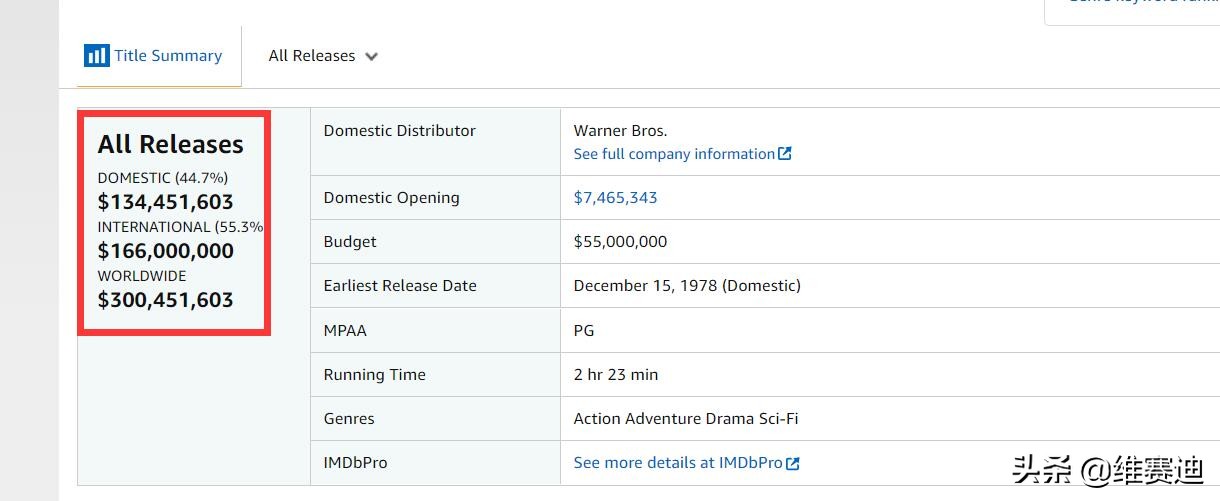Follow the See more details at IMDbPro link
This screenshot has height=501, width=1220.
click(x=678, y=463)
